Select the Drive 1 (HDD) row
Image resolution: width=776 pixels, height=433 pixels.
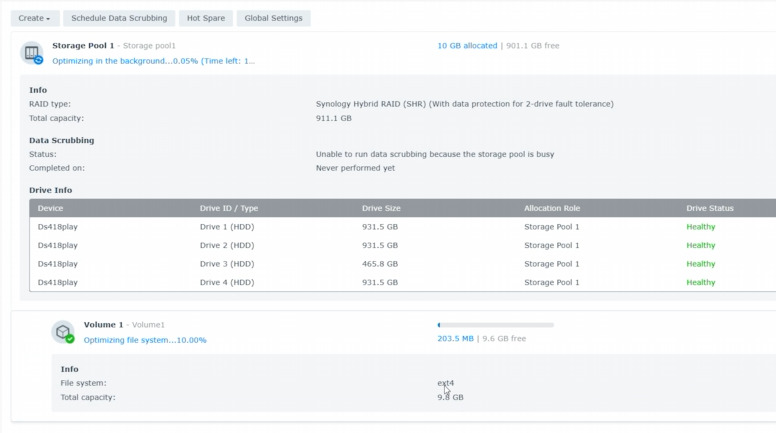click(403, 227)
